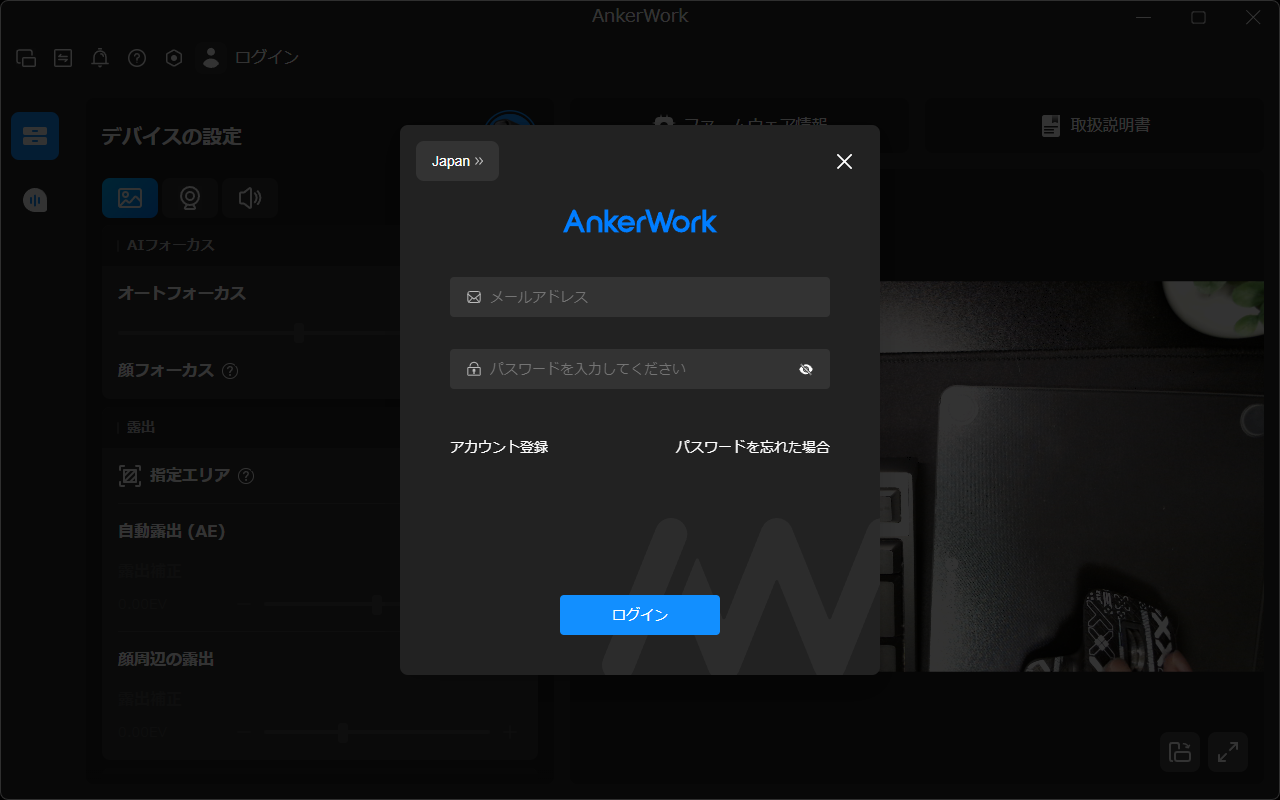Screen dimensions: 1280x800
Task: Open the notifications bell
Action: point(100,58)
